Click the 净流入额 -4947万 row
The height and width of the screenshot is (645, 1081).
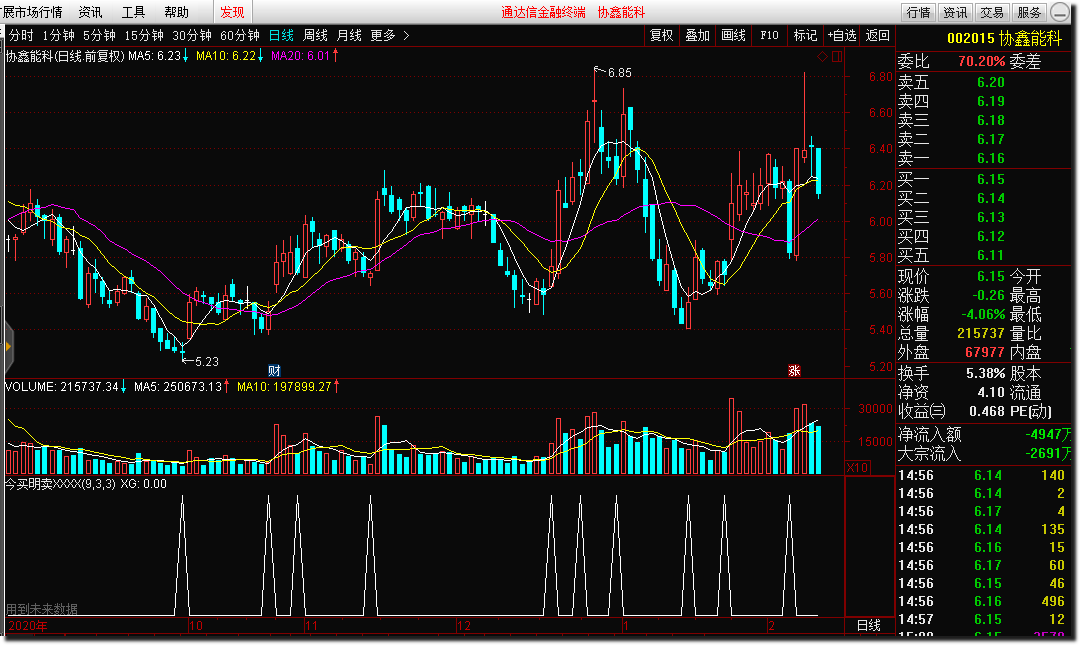coord(984,434)
